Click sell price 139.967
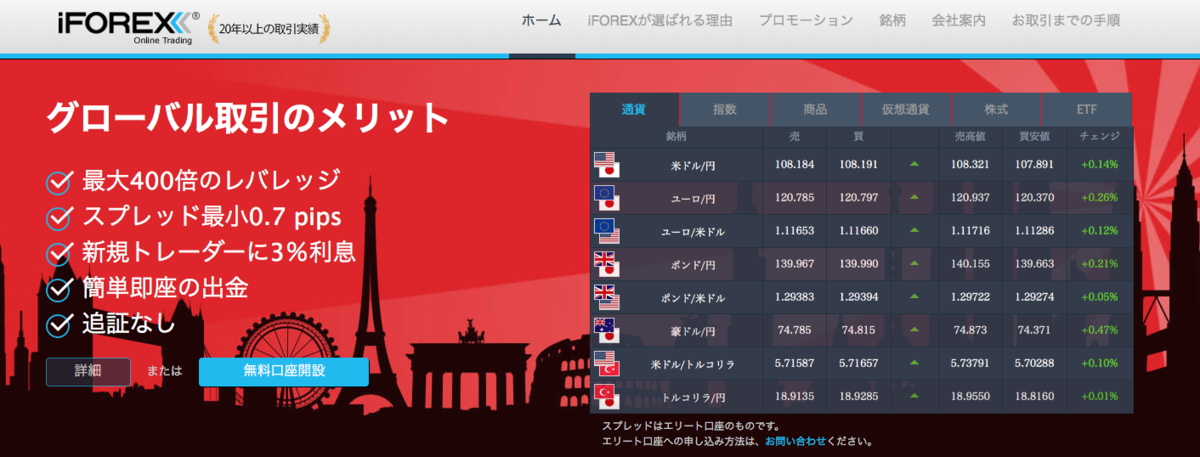Viewport: 1200px width, 457px height. pyautogui.click(x=794, y=264)
